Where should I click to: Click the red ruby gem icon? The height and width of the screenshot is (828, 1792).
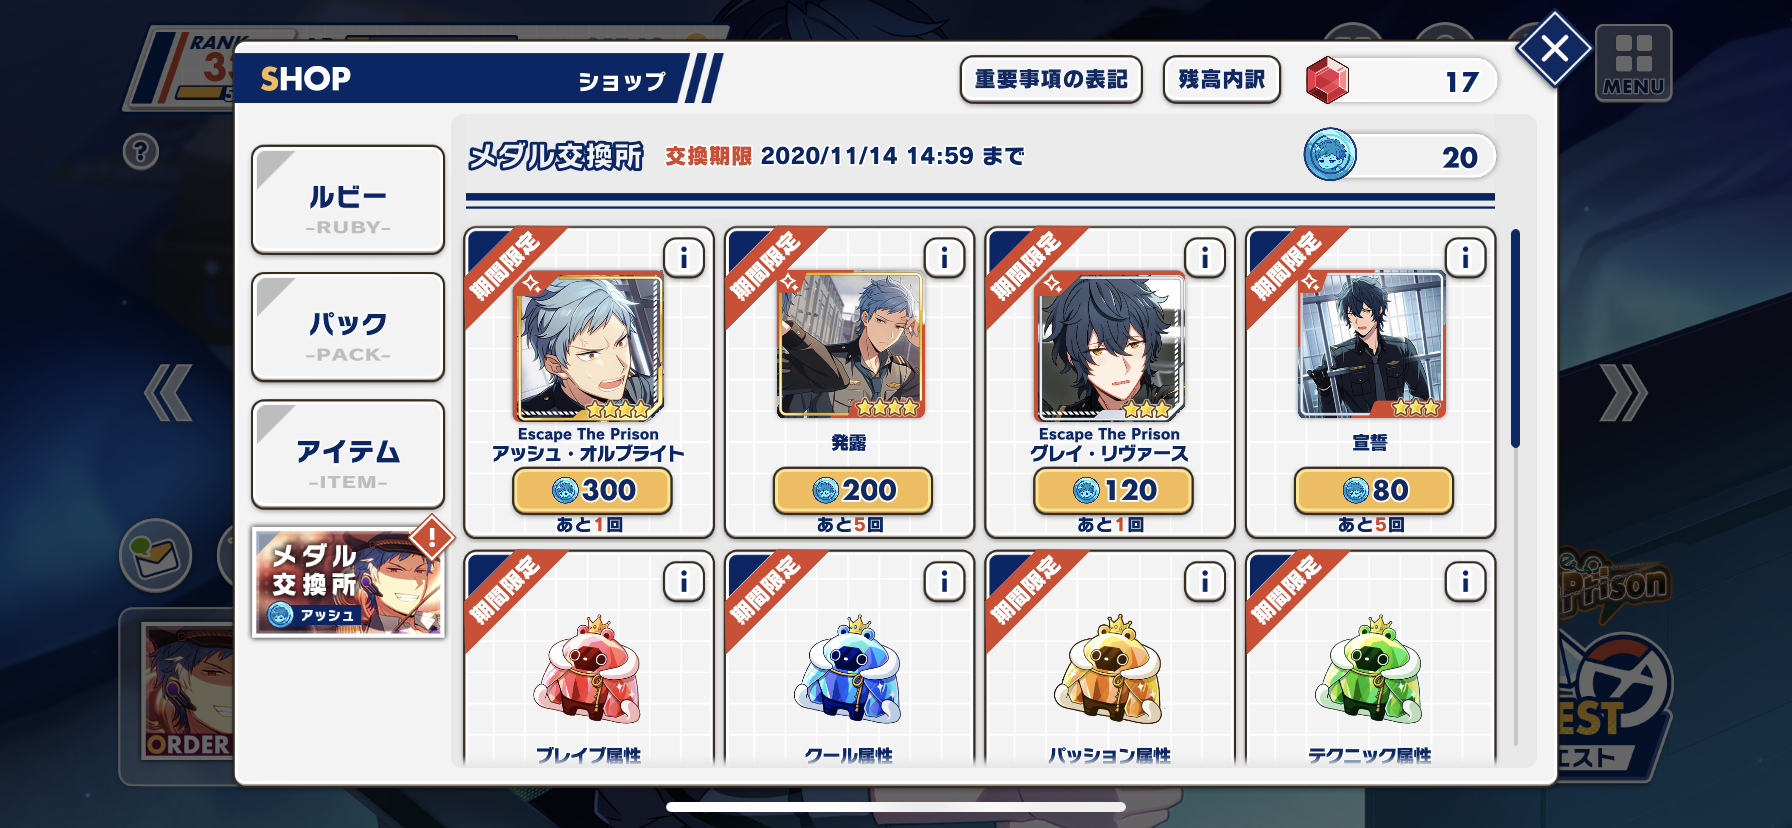(x=1328, y=80)
